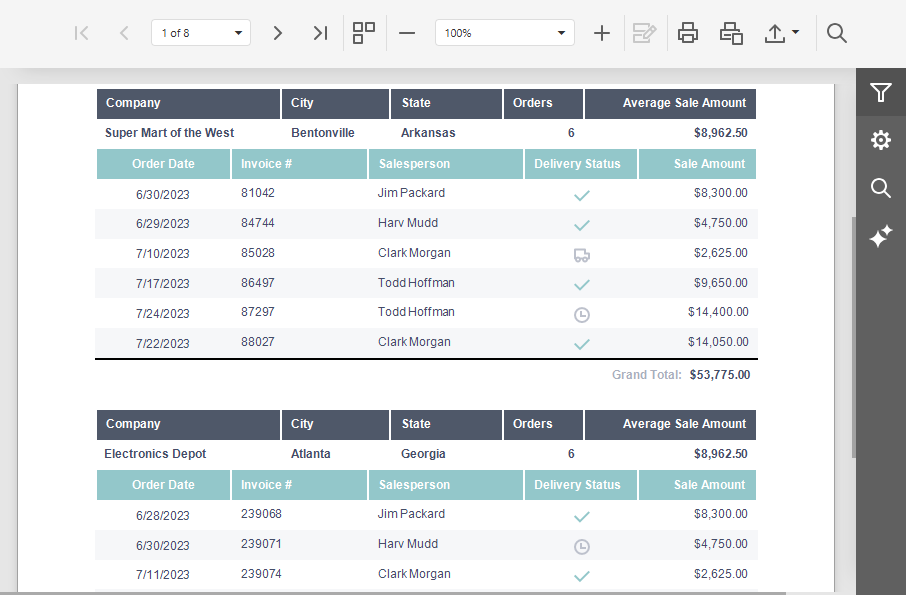
Task: Export the report with upload icon
Action: click(775, 33)
